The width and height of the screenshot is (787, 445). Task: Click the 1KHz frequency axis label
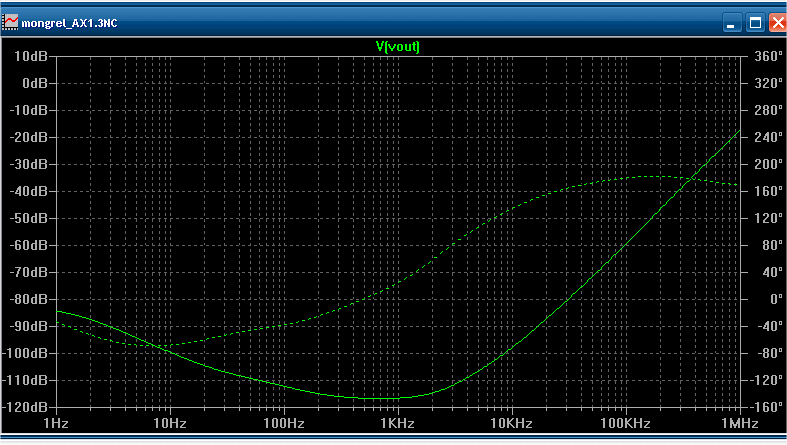coord(398,424)
